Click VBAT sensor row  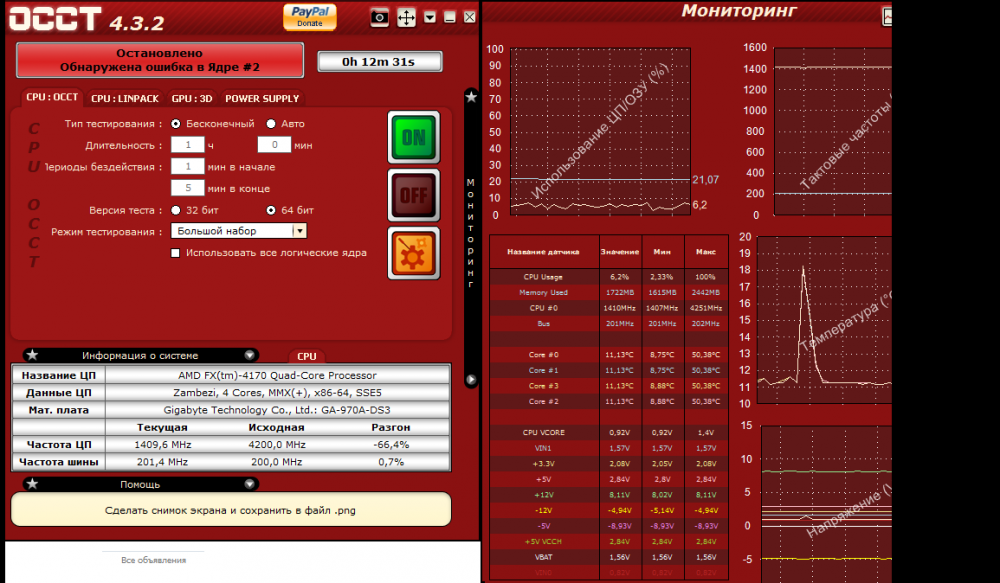click(x=608, y=557)
